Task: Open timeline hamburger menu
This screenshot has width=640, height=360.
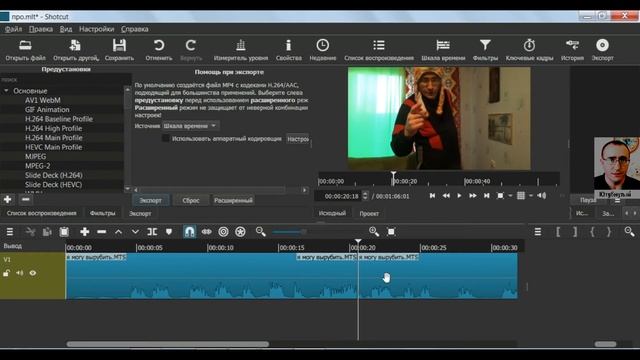Action: tap(10, 232)
